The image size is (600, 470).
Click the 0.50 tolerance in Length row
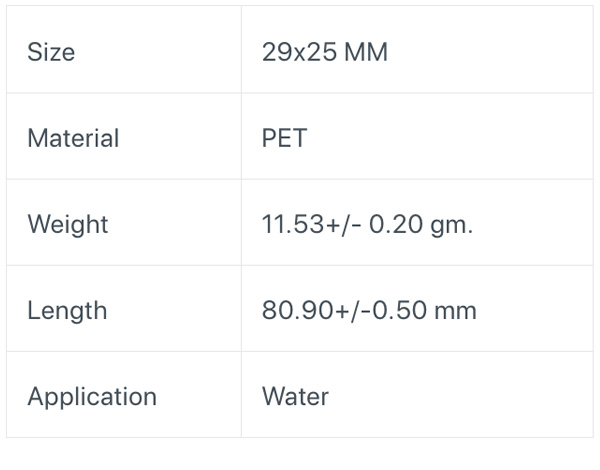tap(399, 310)
